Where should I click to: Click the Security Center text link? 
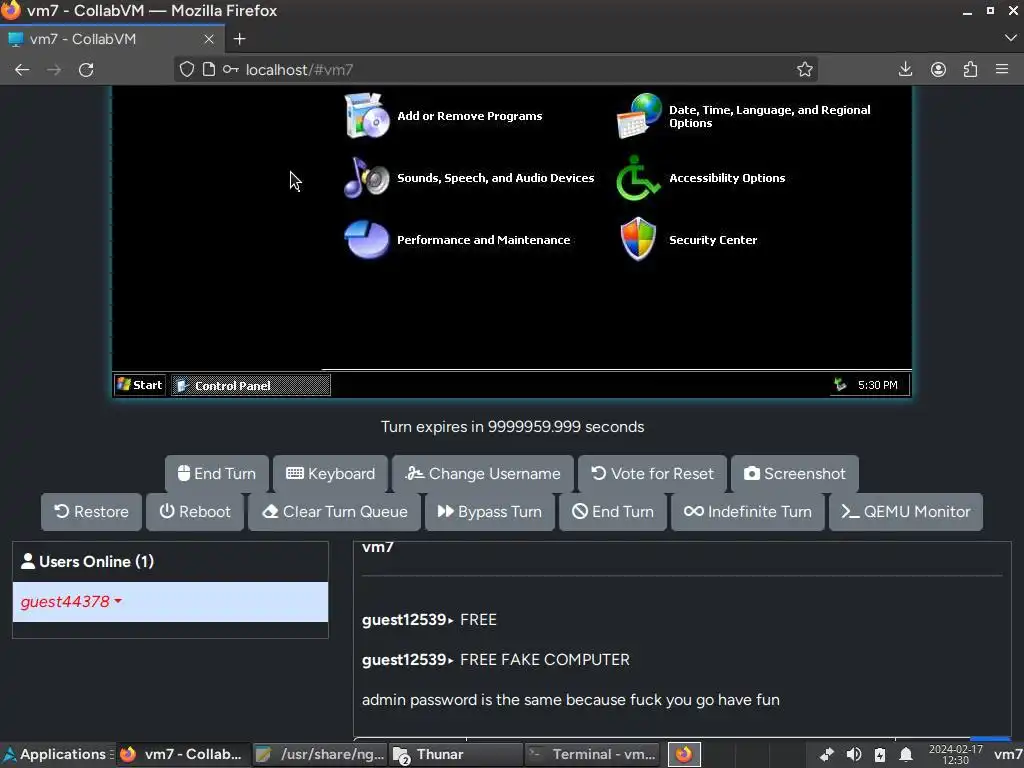point(713,240)
